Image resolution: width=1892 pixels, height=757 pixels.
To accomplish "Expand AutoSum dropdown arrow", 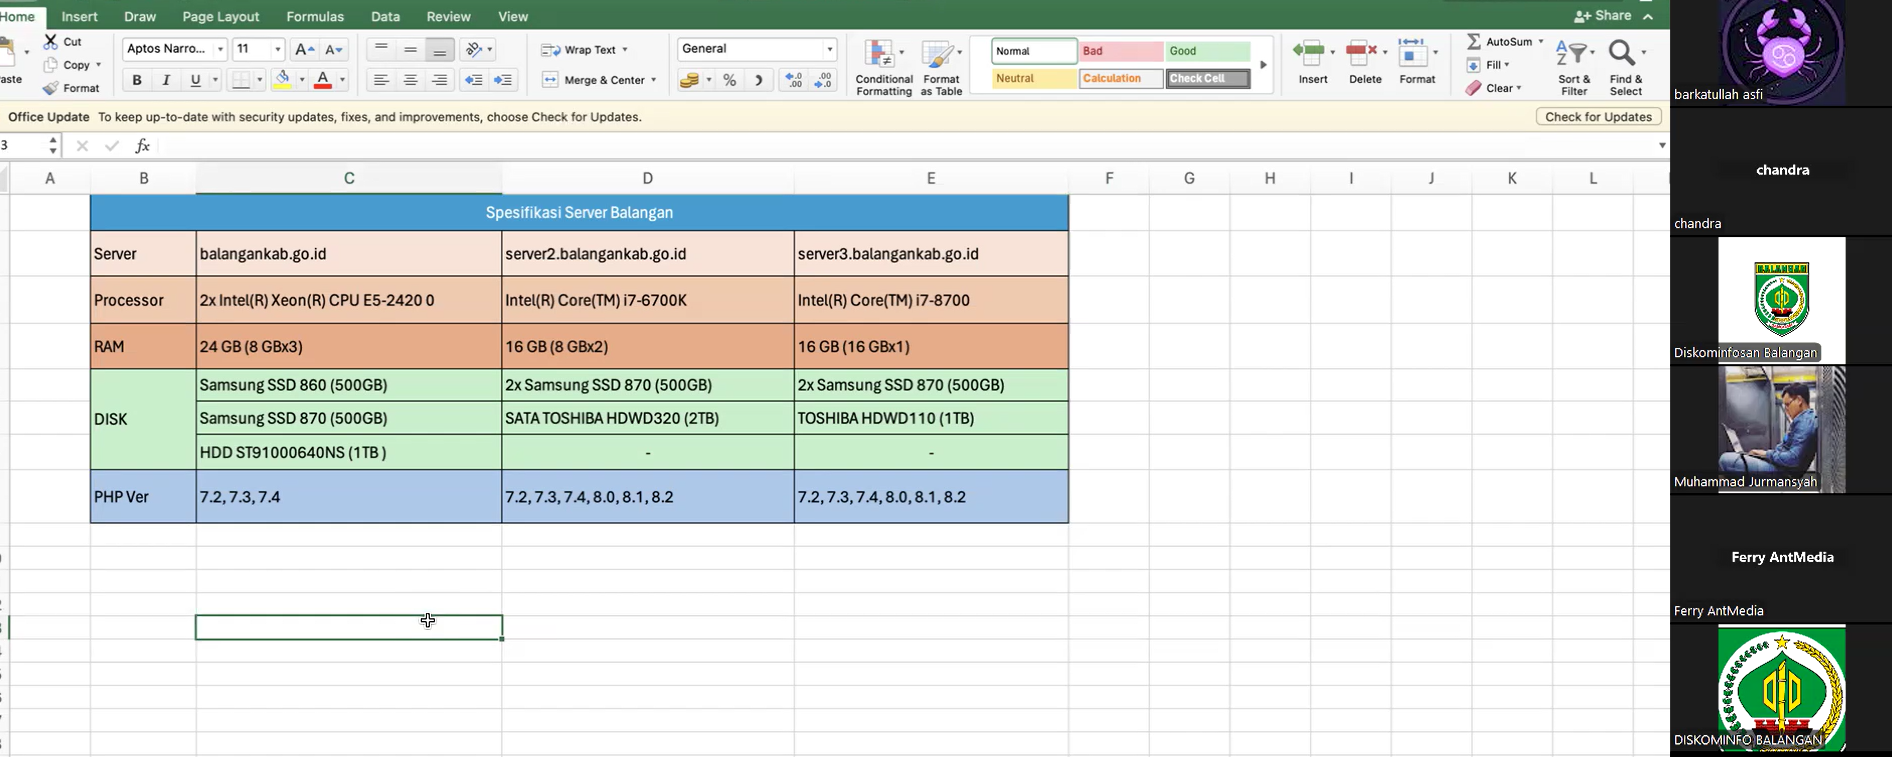I will point(1540,42).
